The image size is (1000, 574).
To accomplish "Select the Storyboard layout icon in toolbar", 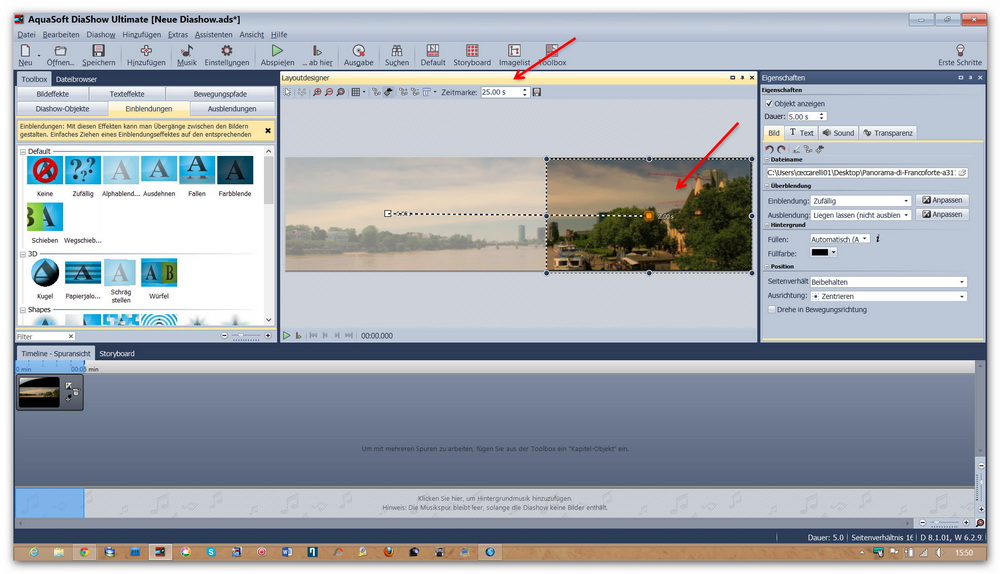I will (x=472, y=51).
